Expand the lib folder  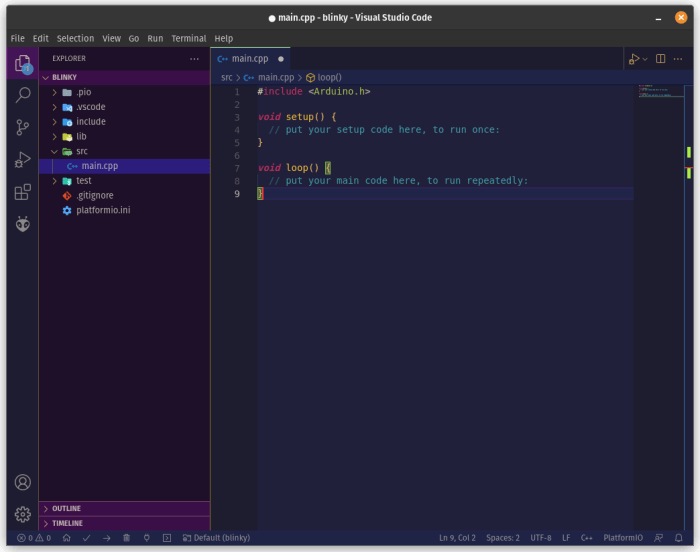click(54, 136)
